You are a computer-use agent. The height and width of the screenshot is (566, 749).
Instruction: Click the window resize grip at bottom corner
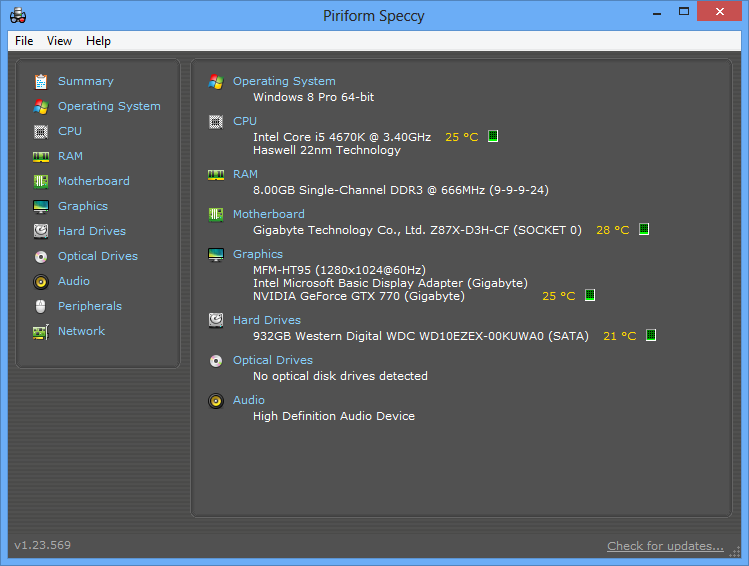(735, 552)
